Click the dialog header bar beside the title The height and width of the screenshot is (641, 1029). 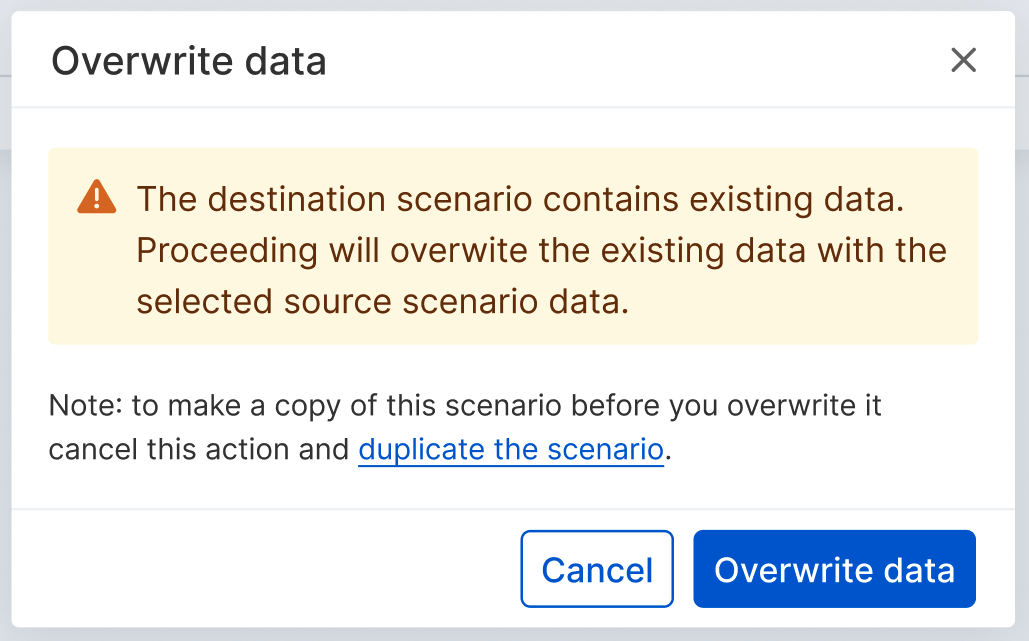(637, 60)
